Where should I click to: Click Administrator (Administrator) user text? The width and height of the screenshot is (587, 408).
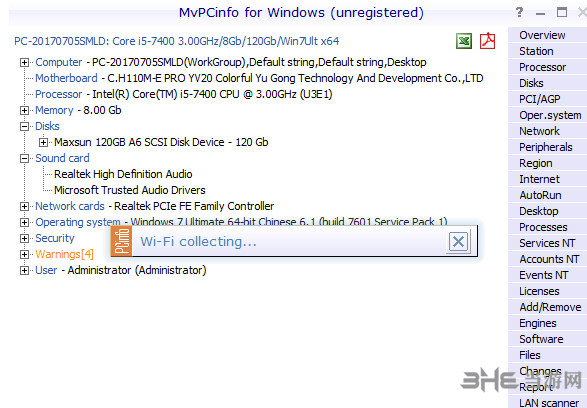137,270
